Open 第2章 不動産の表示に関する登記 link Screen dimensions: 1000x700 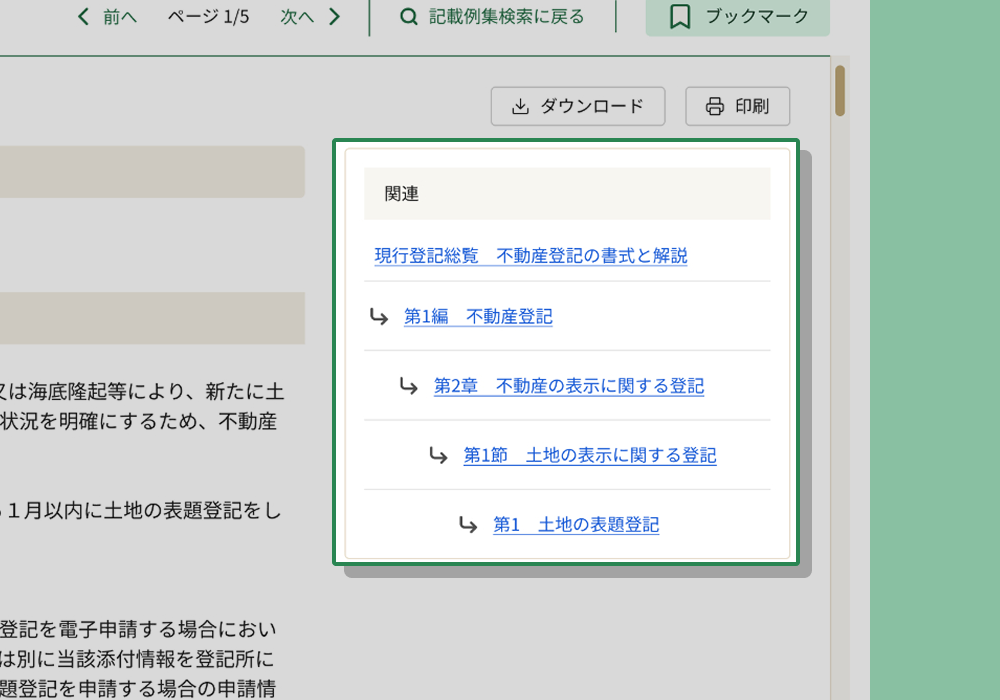(569, 386)
